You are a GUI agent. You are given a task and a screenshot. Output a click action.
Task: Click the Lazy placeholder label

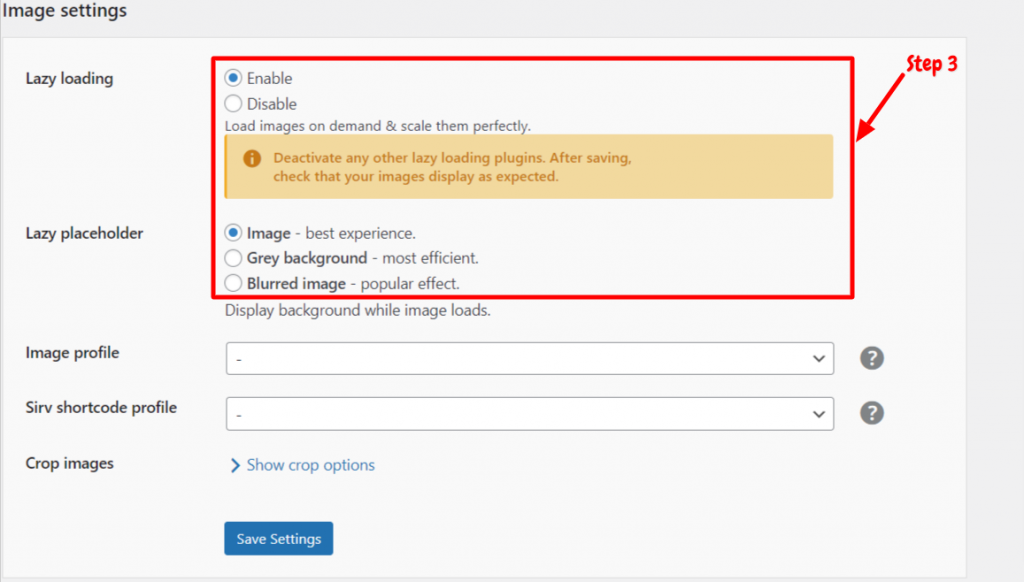[84, 233]
